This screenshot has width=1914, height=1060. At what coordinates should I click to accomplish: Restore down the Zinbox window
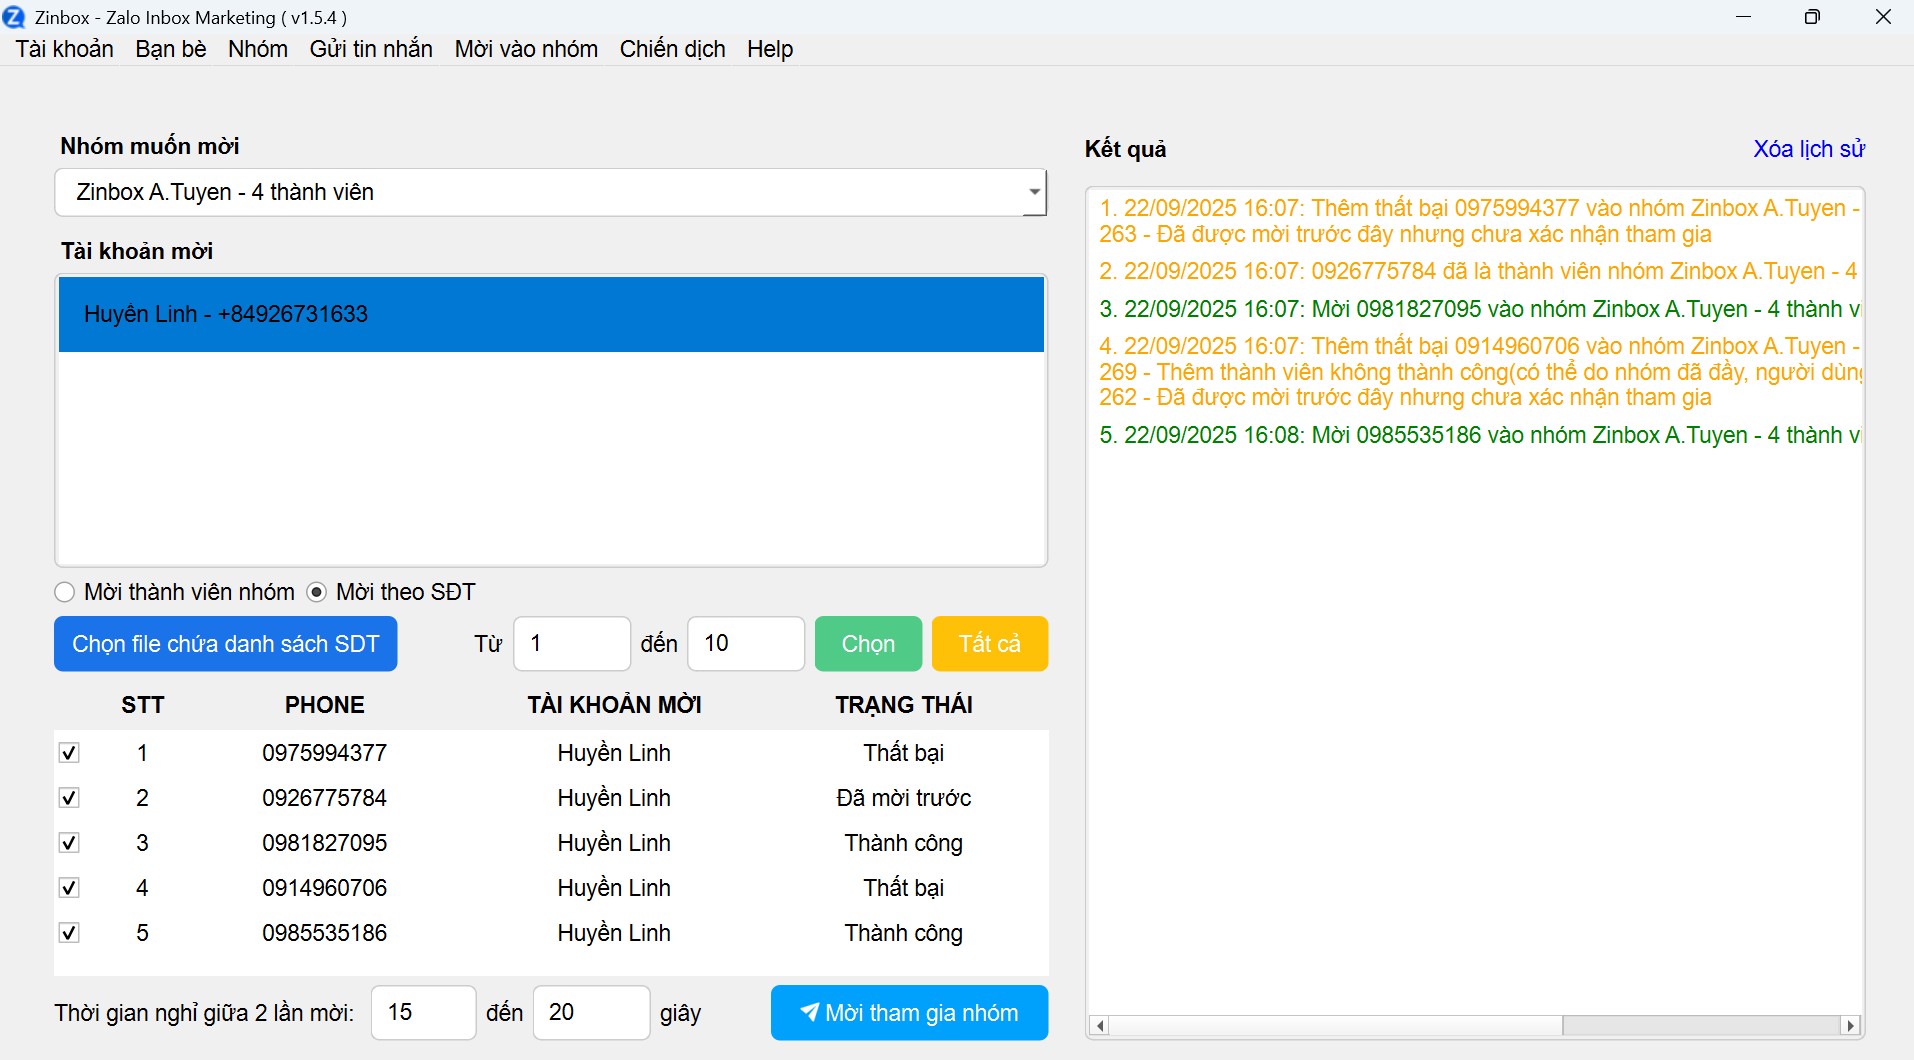coord(1812,17)
